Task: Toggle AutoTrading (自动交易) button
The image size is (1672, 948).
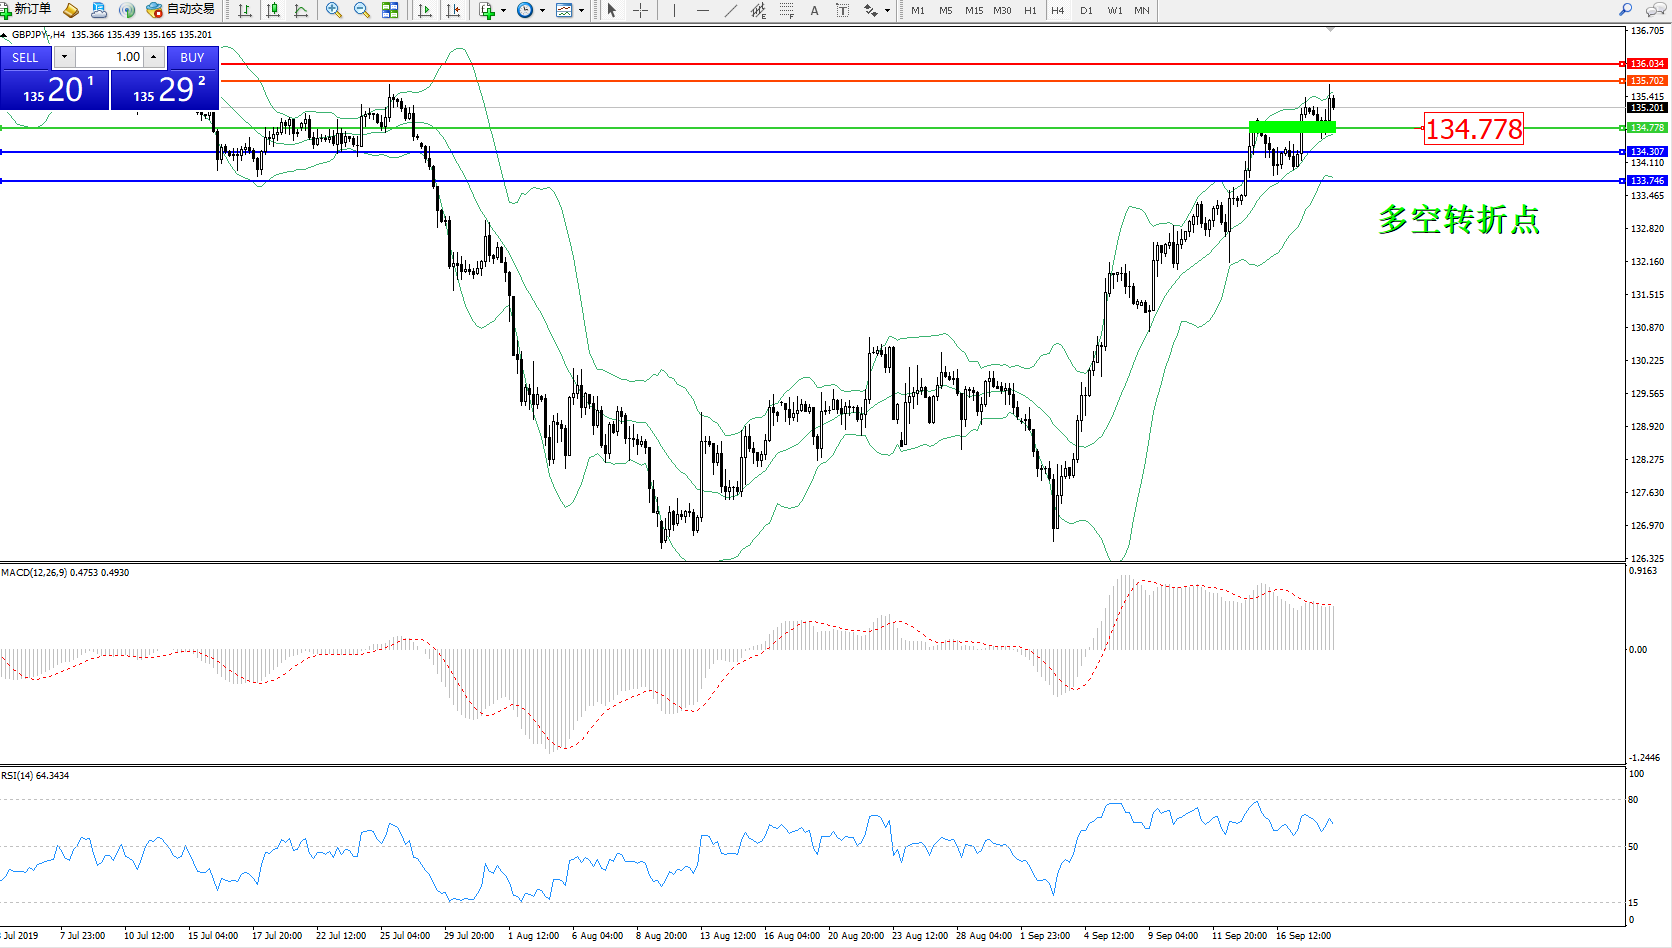Action: 181,10
